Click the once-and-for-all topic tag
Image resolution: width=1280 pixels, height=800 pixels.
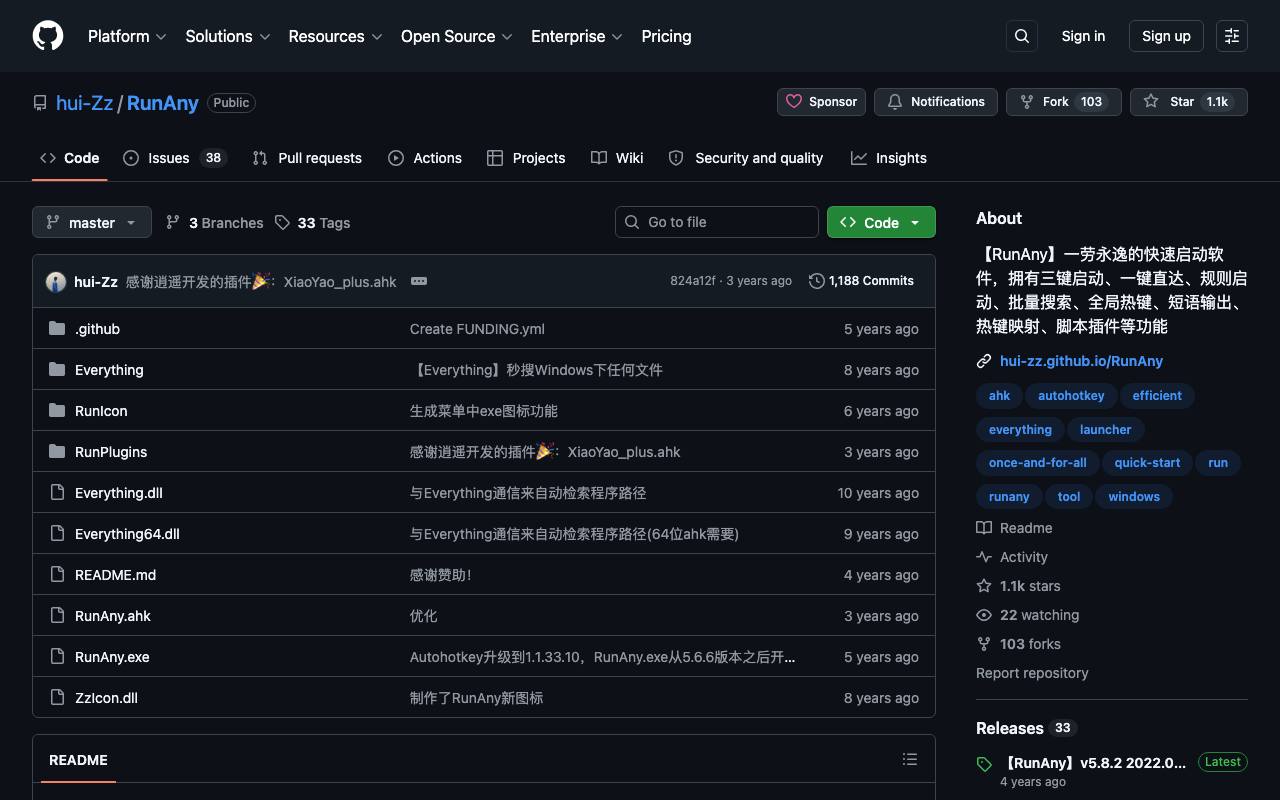tap(1037, 463)
